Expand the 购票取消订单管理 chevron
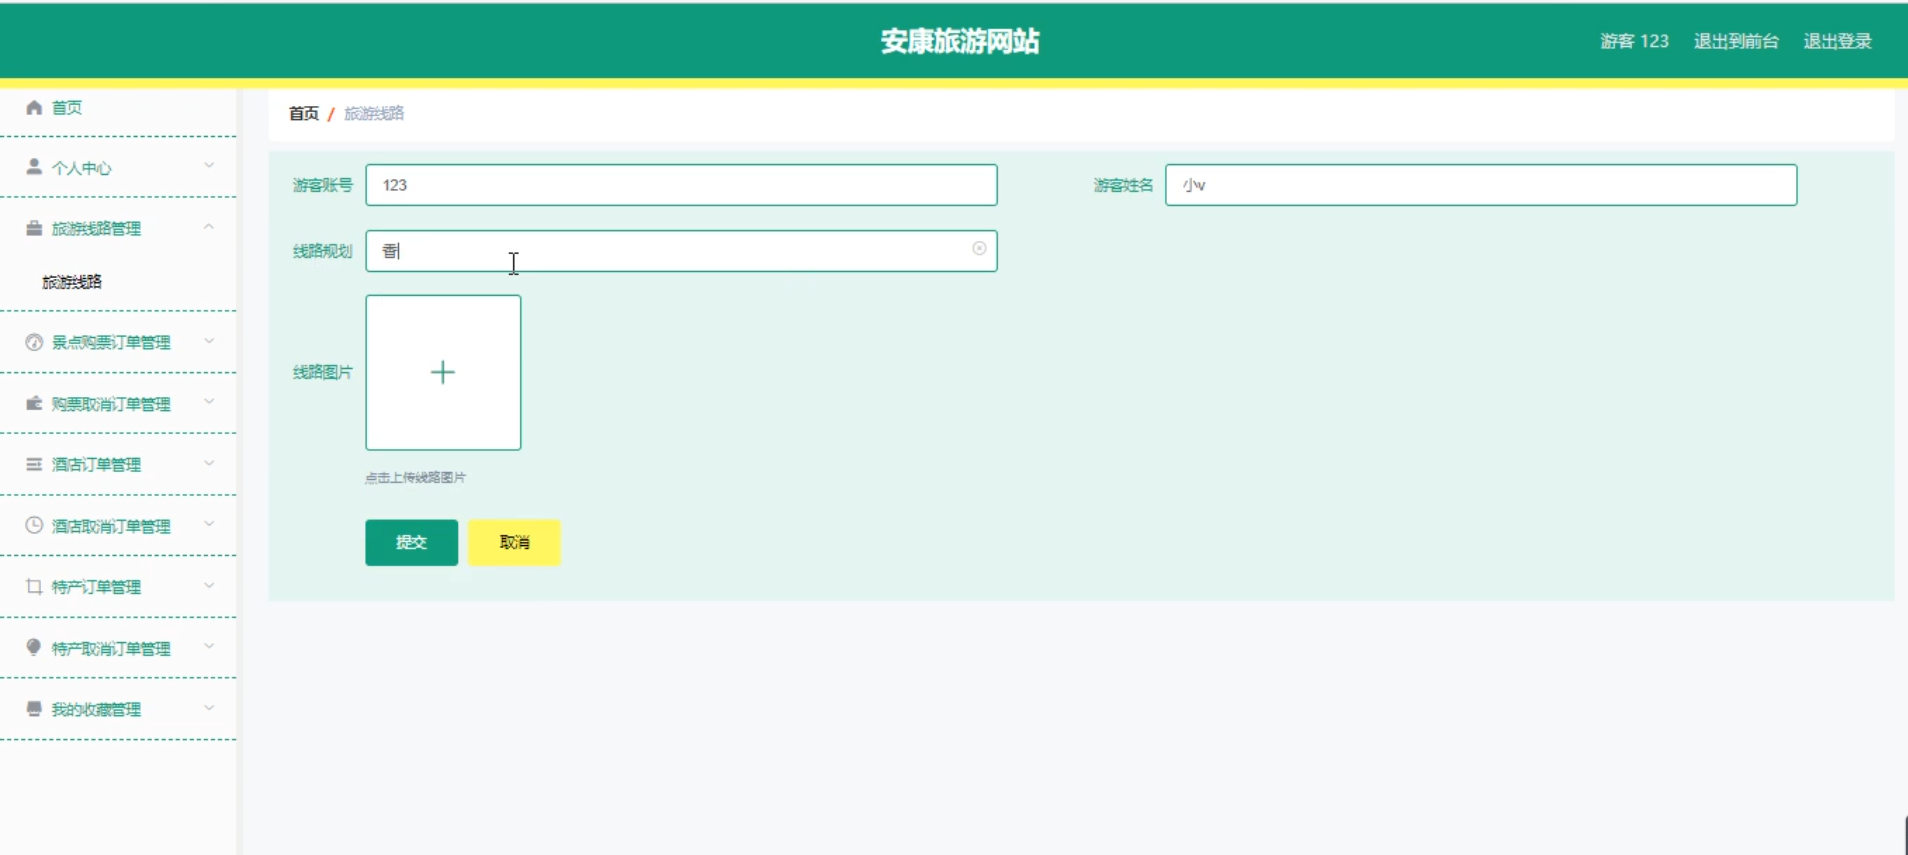Viewport: 1908px width, 855px height. click(x=209, y=402)
